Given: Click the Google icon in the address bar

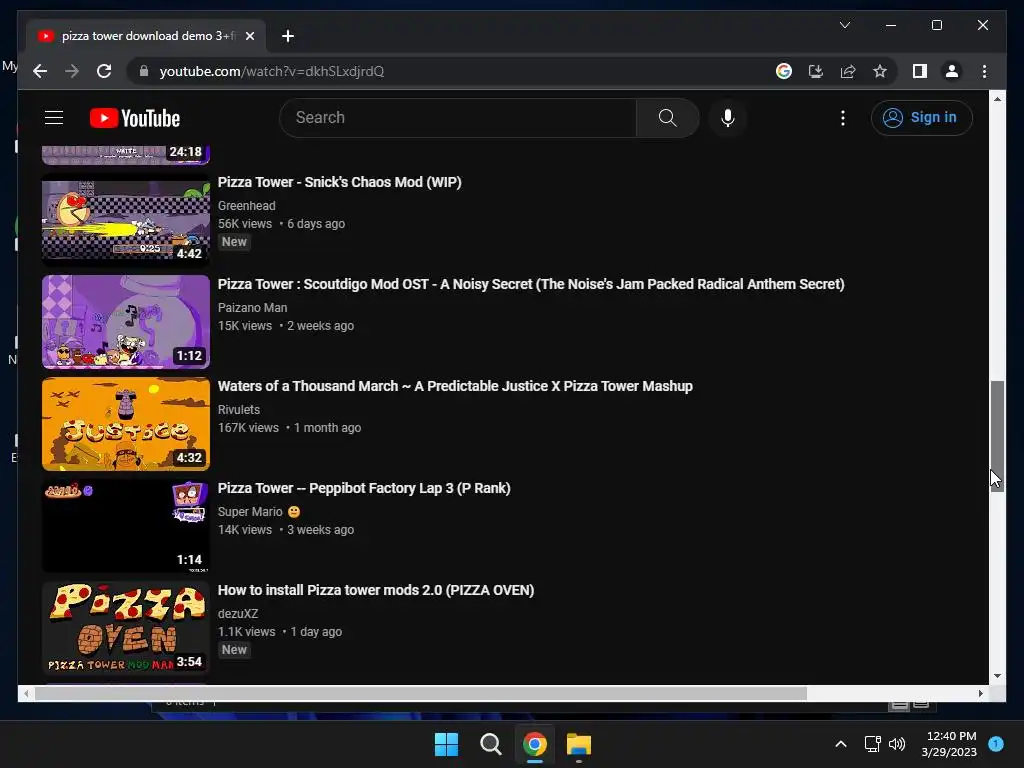Looking at the screenshot, I should [784, 71].
